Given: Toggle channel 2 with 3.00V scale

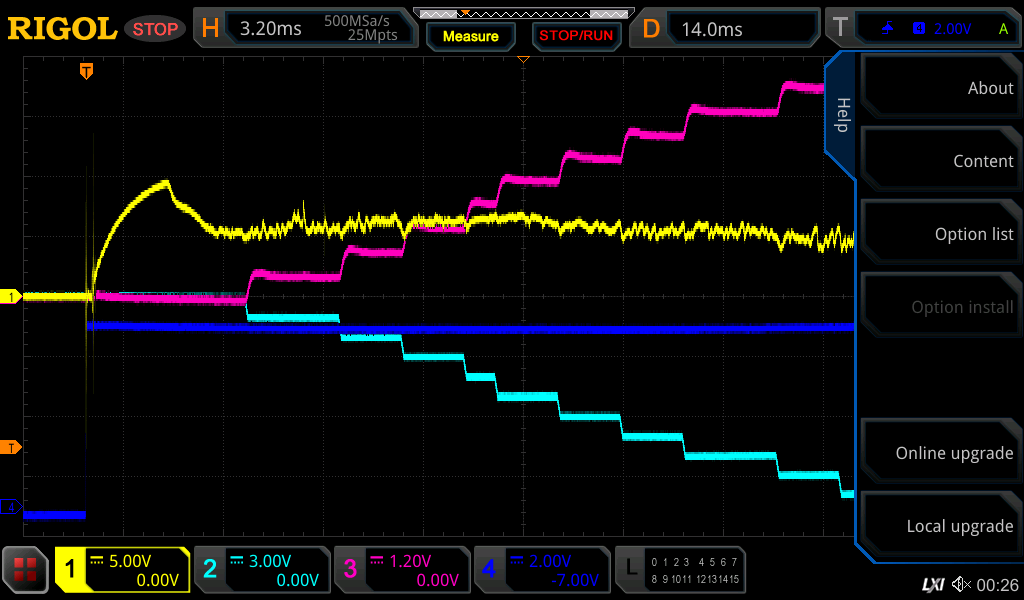Looking at the screenshot, I should click(261, 570).
